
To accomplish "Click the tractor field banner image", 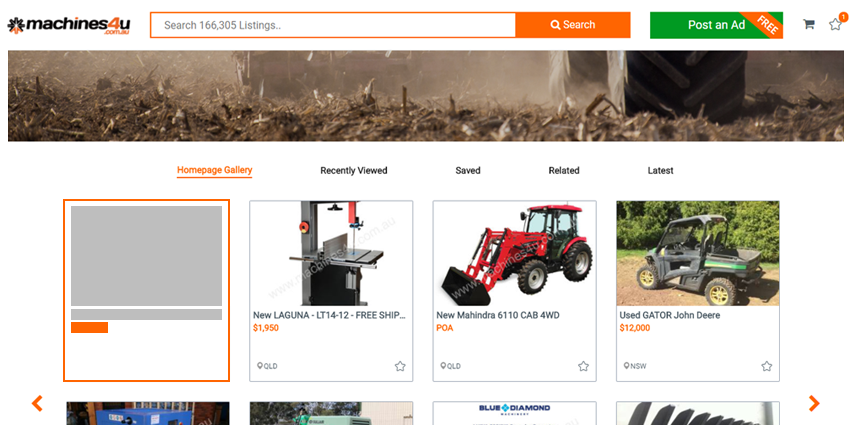I will pyautogui.click(x=426, y=96).
